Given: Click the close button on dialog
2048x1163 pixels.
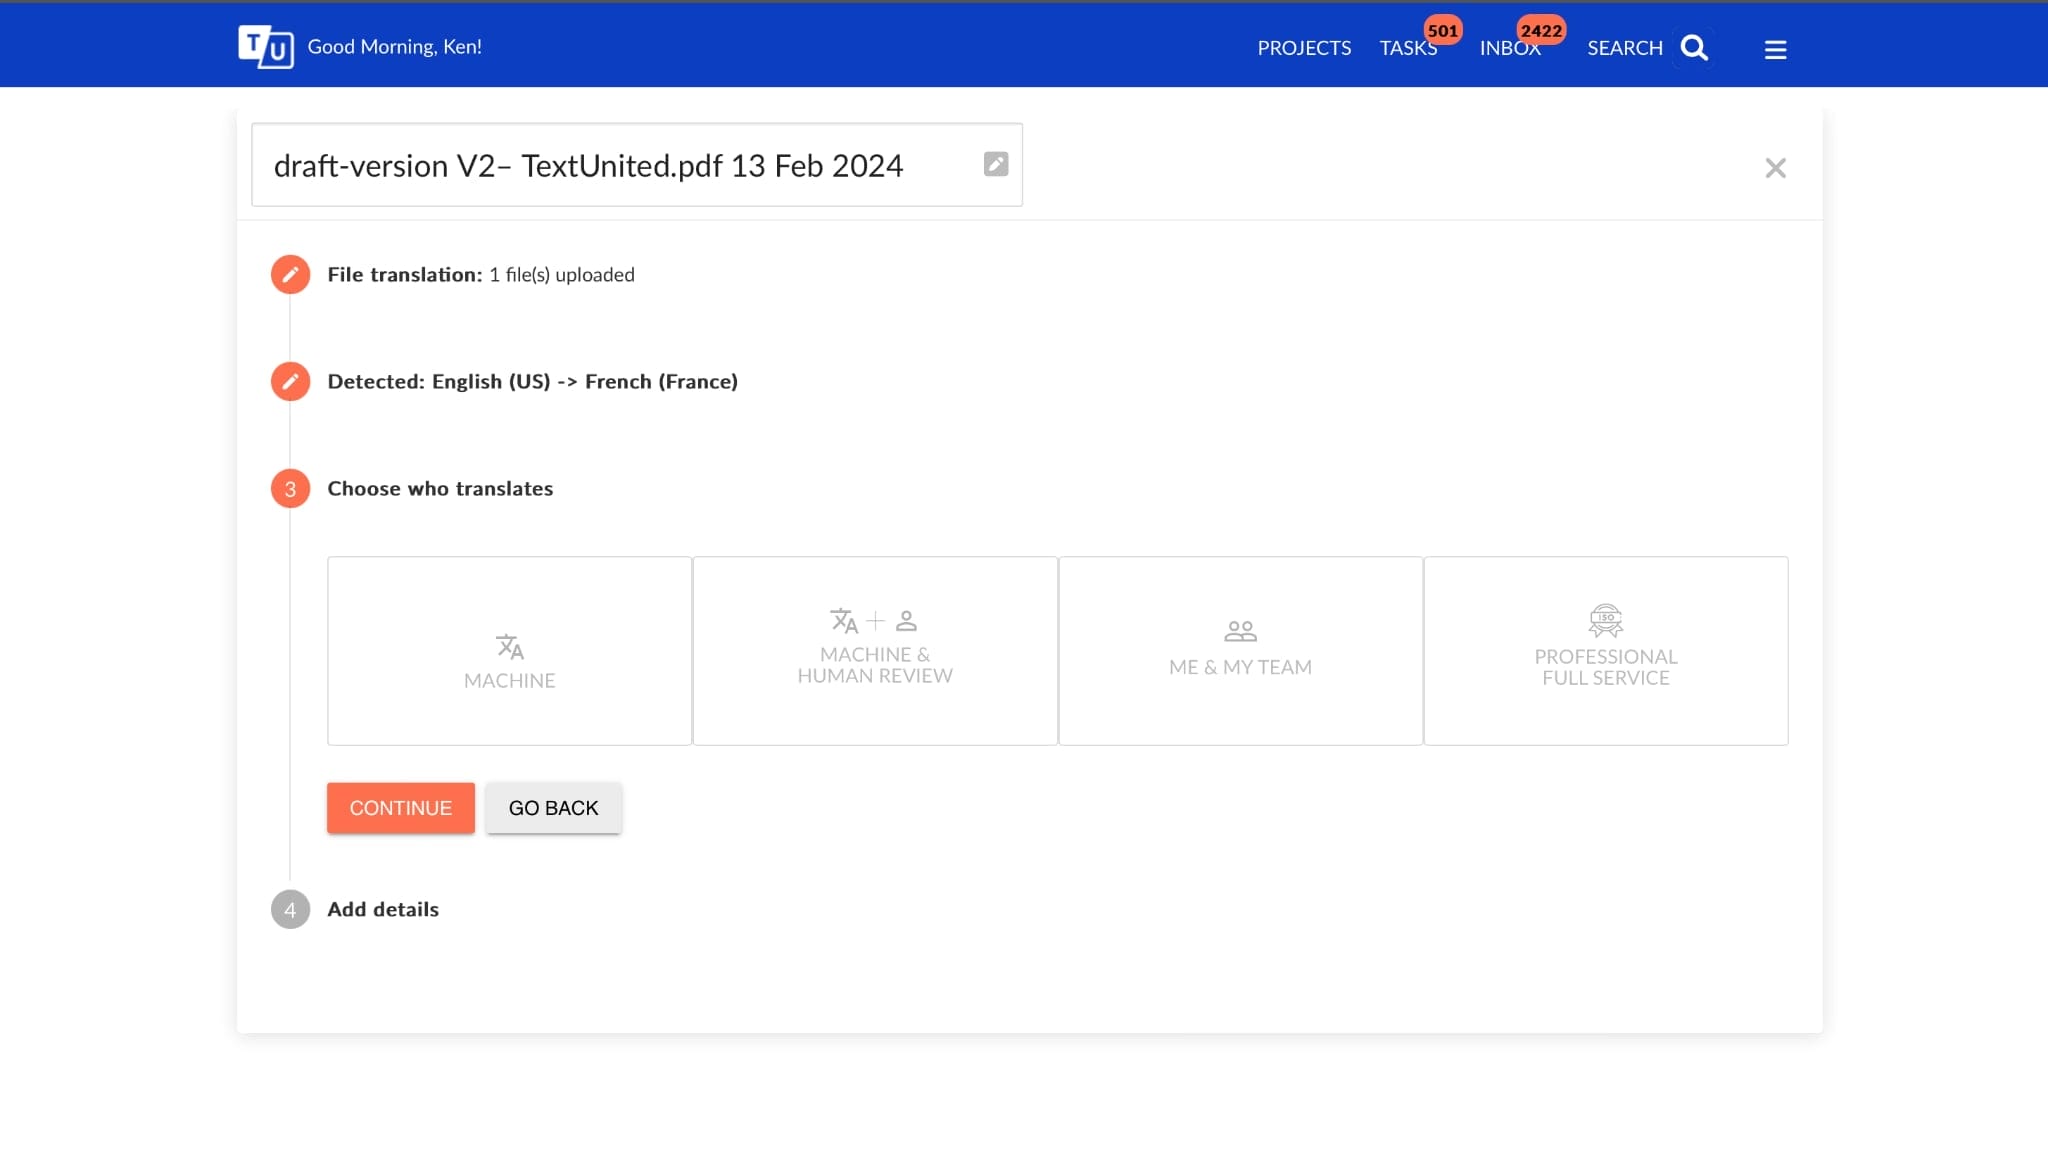Looking at the screenshot, I should tap(1774, 167).
